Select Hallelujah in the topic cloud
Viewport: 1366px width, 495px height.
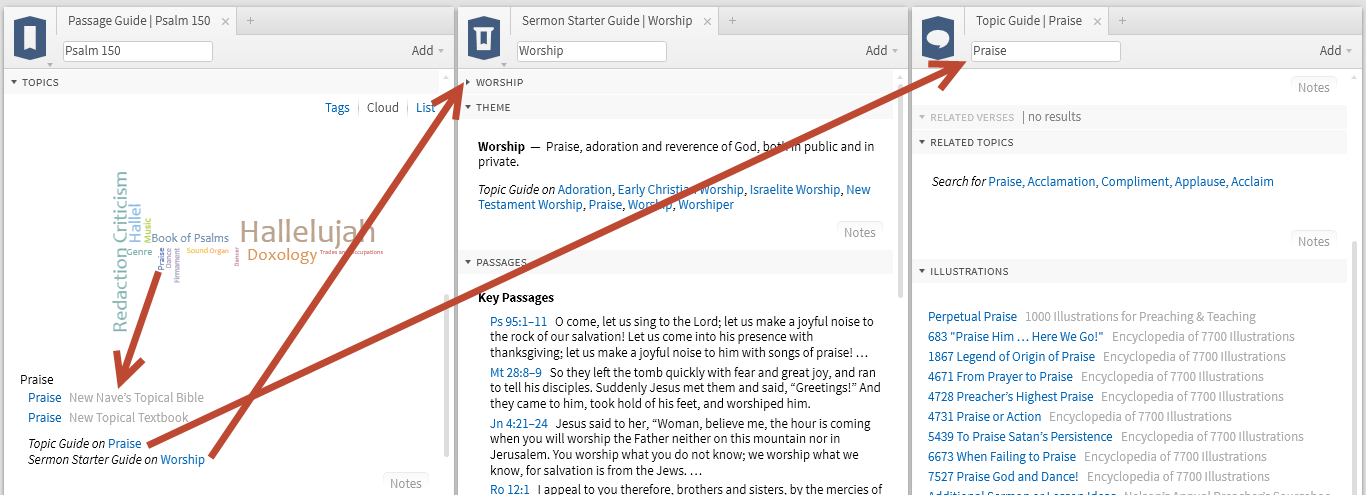[x=308, y=232]
